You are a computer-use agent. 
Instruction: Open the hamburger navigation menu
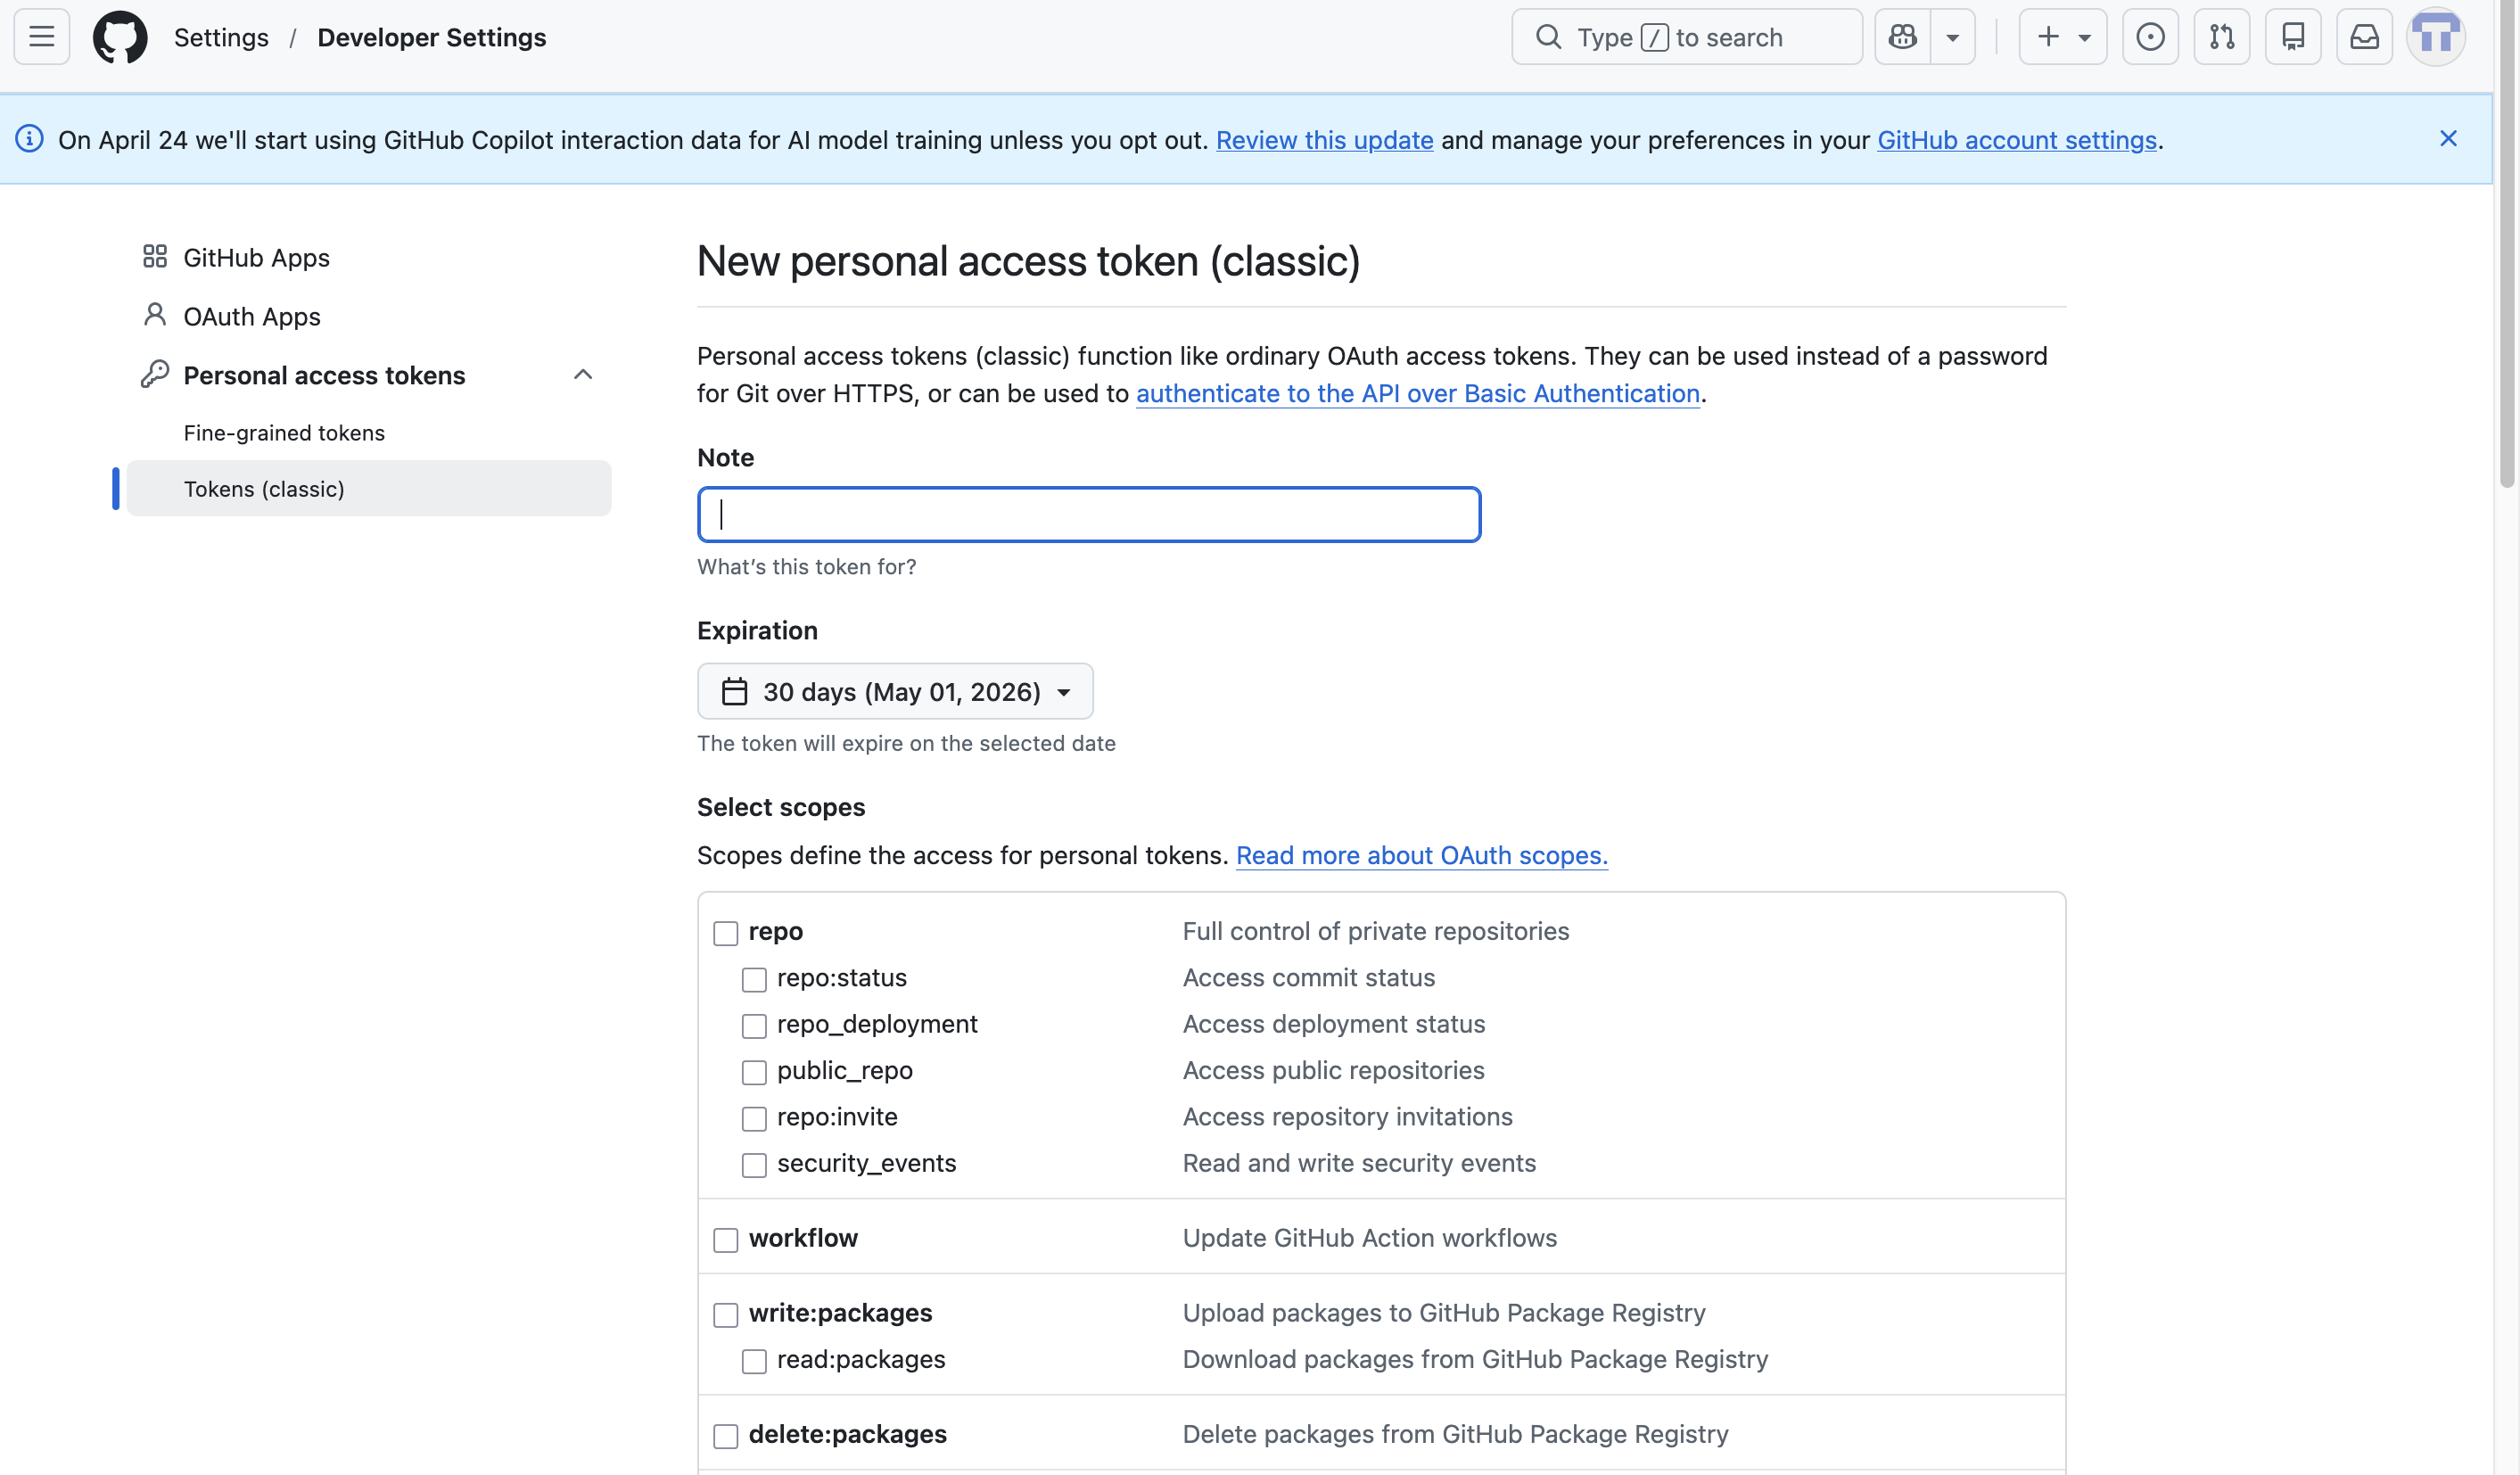tap(42, 37)
